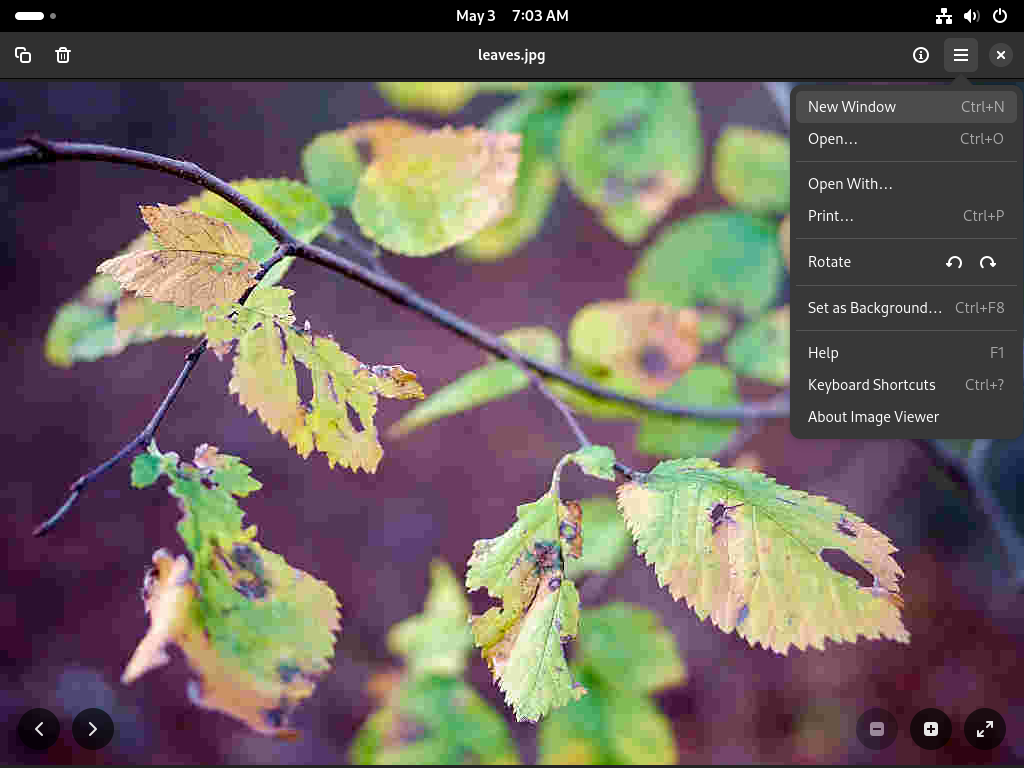Screen dimensions: 1024x768
Task: Toggle fullscreen view
Action: pos(985,729)
